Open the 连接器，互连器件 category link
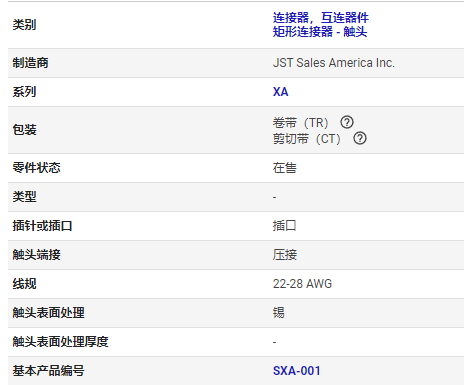Image resolution: width=464 pixels, height=385 pixels. pyautogui.click(x=321, y=17)
